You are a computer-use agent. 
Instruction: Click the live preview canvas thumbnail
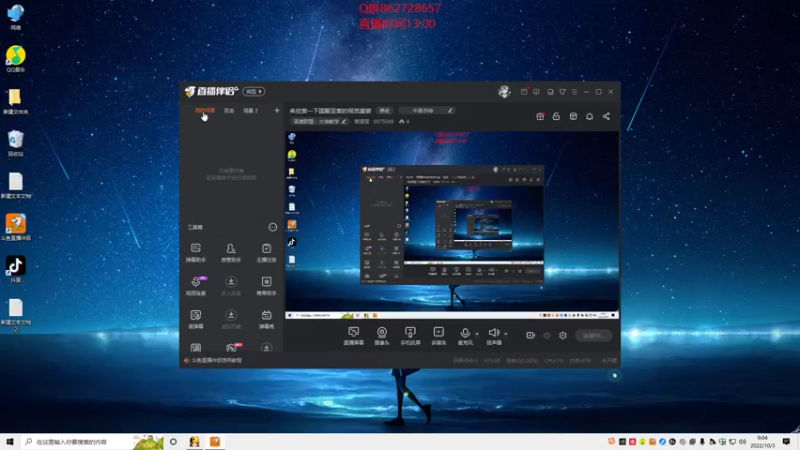pyautogui.click(x=452, y=225)
